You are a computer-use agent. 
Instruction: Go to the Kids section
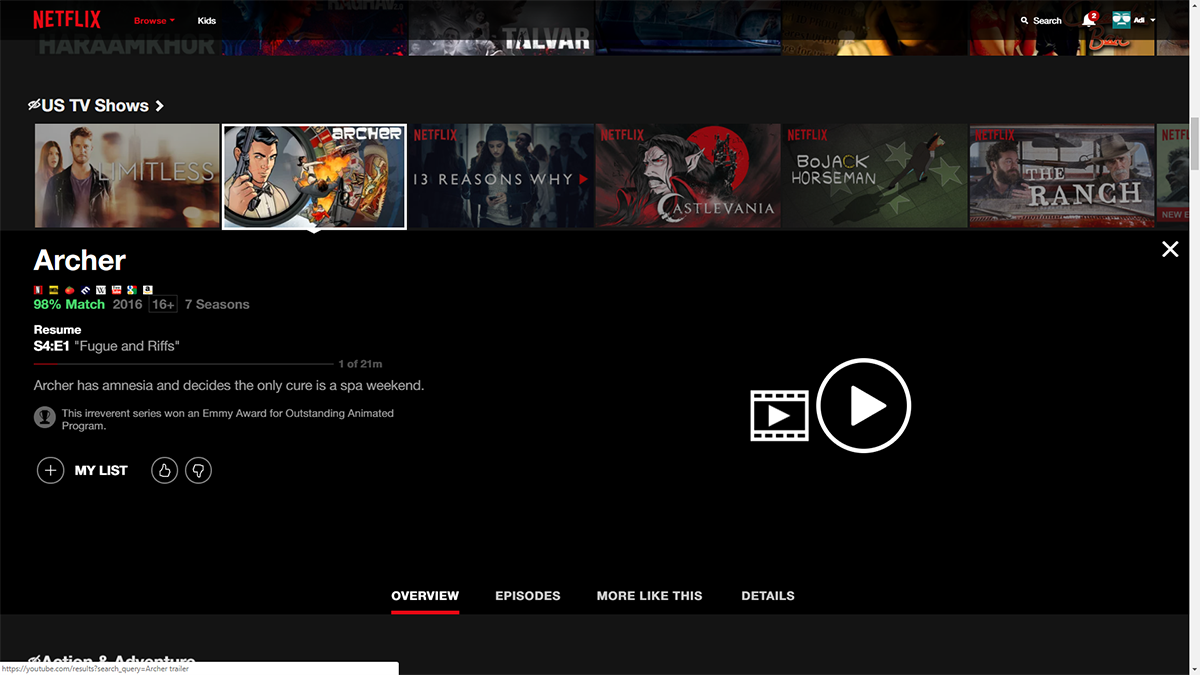207,20
